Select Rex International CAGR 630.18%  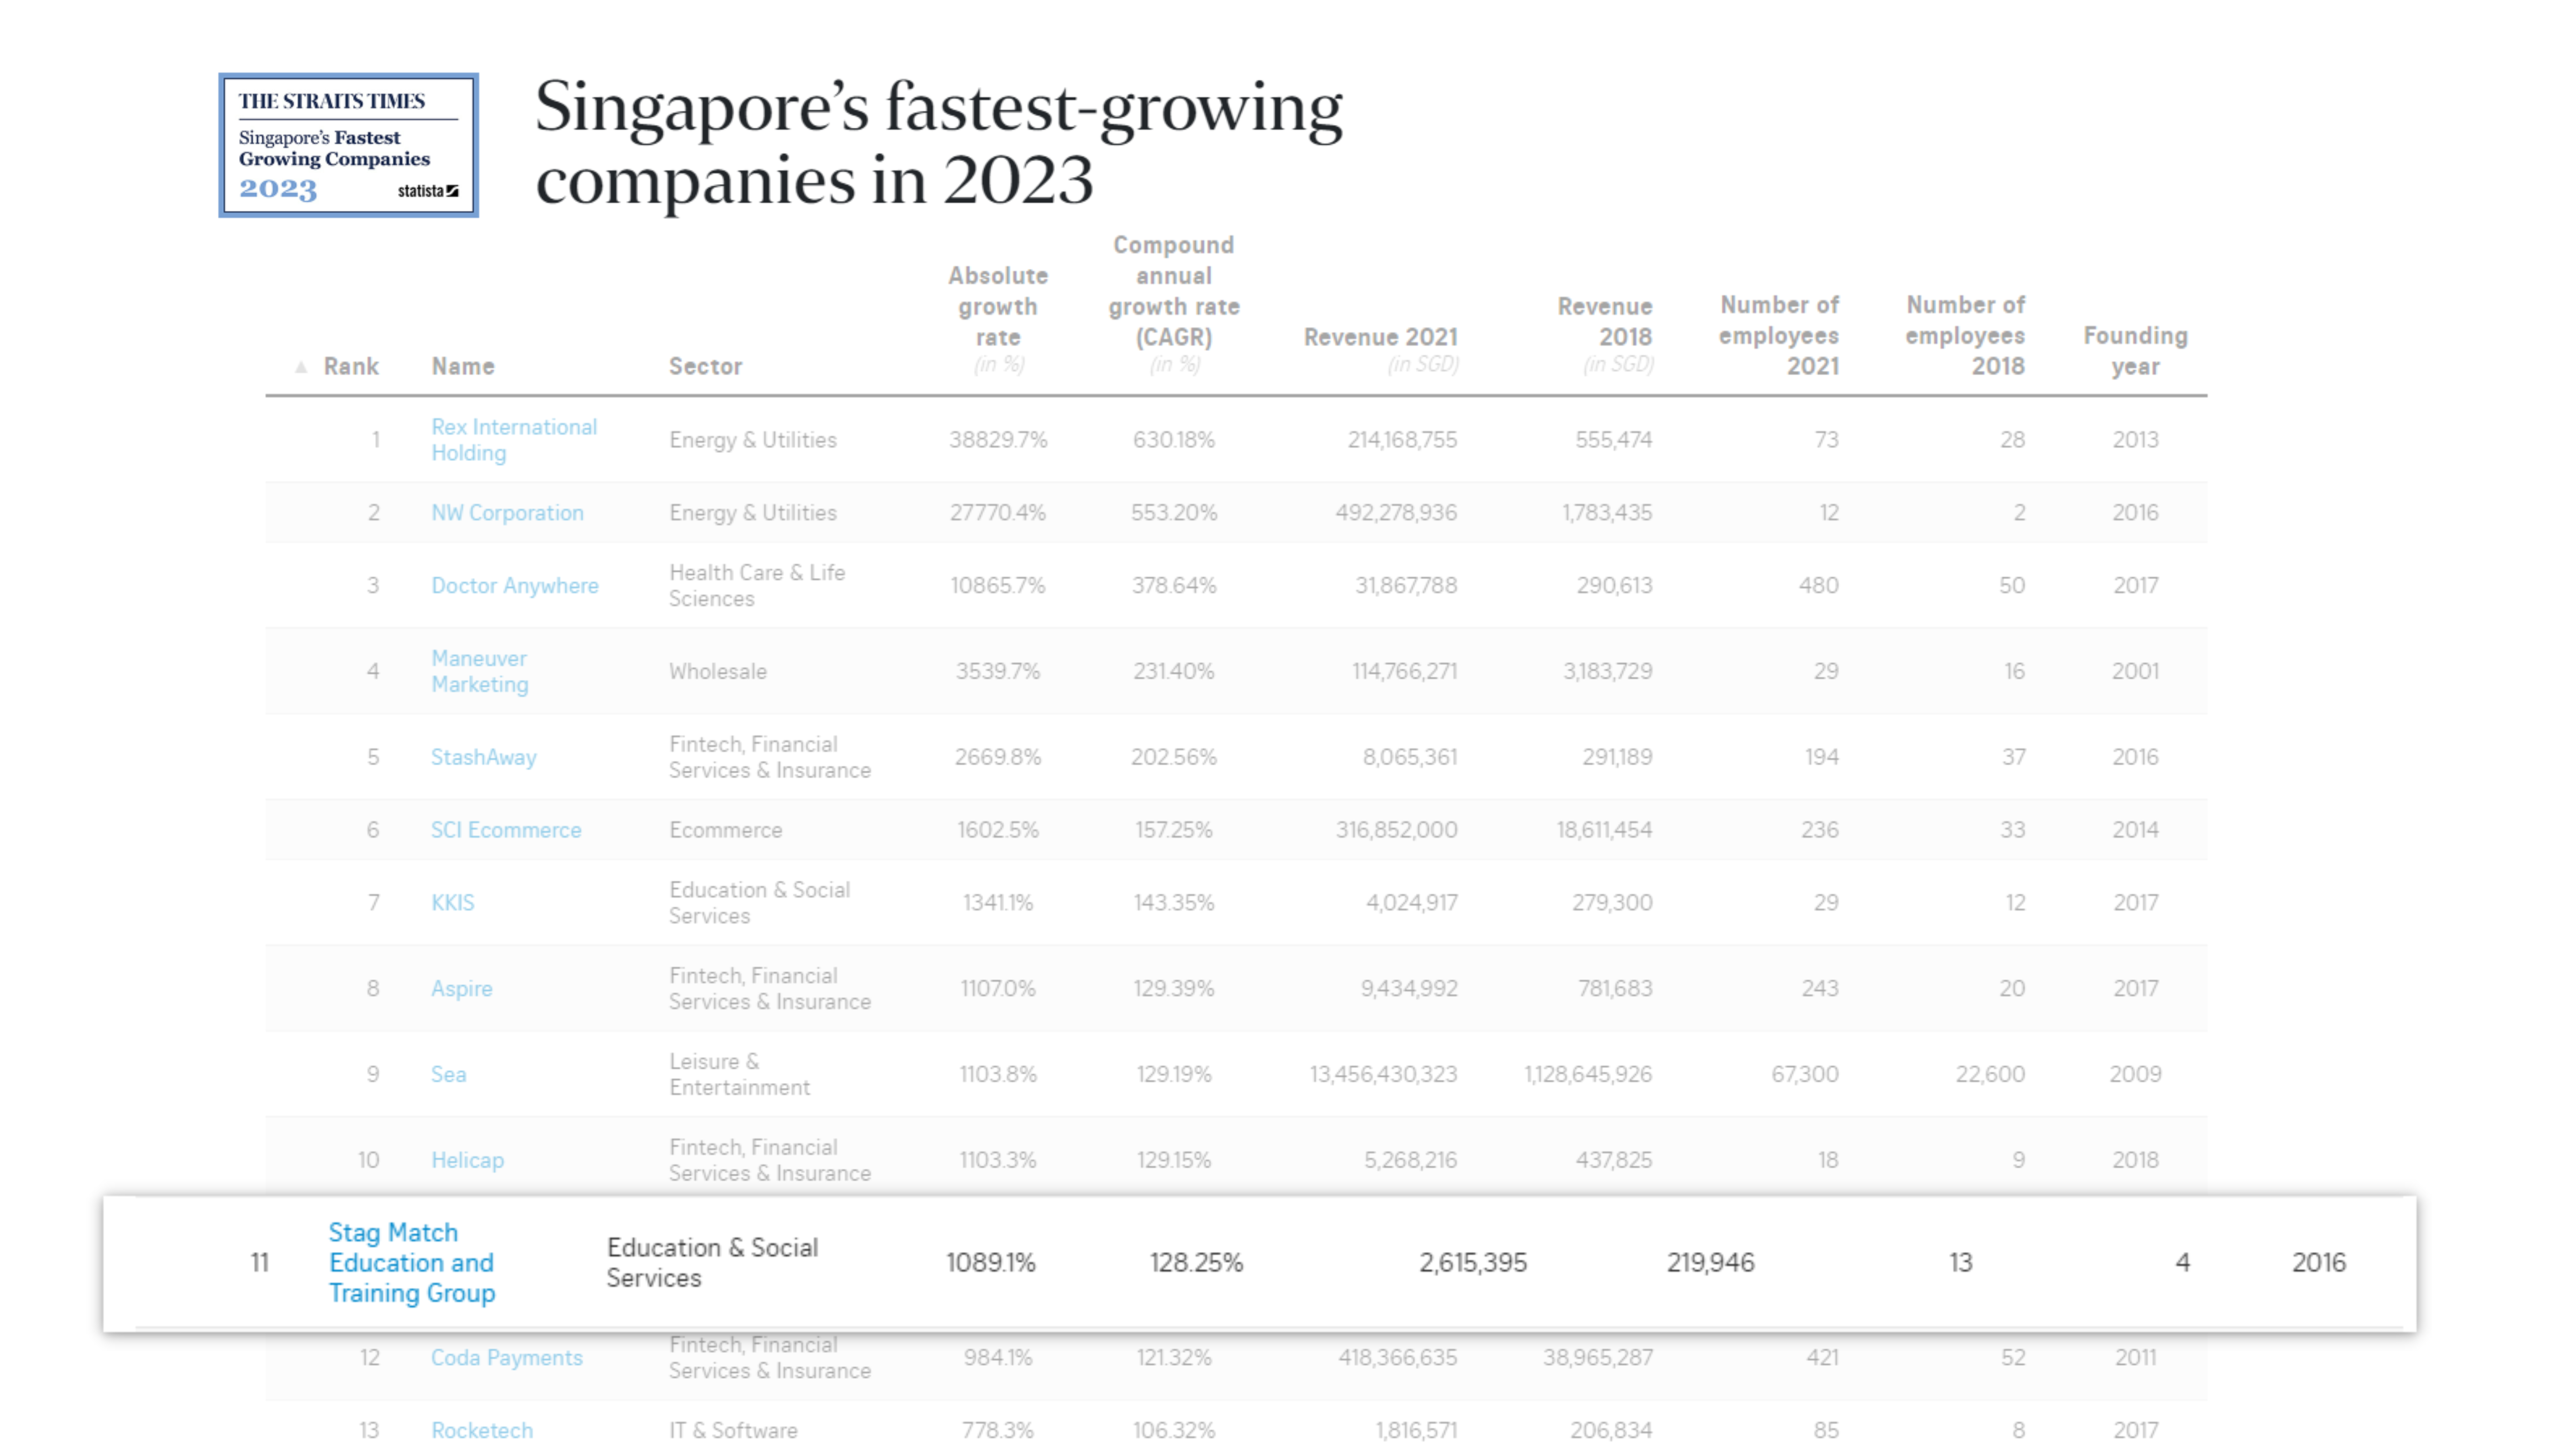(1174, 440)
